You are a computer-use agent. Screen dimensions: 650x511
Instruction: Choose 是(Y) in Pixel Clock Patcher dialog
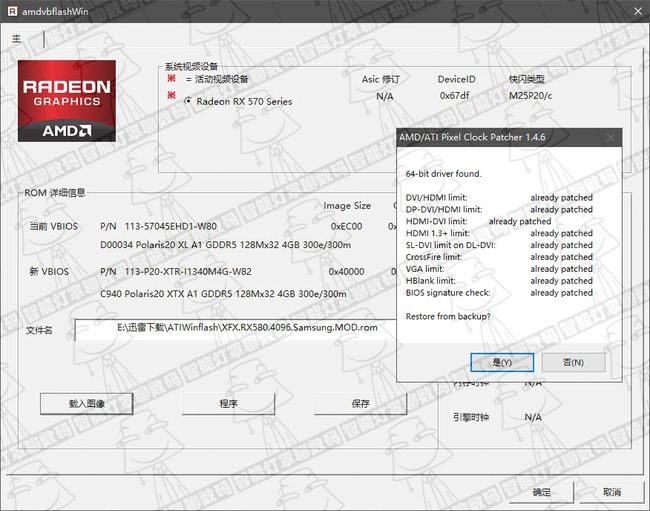(502, 363)
